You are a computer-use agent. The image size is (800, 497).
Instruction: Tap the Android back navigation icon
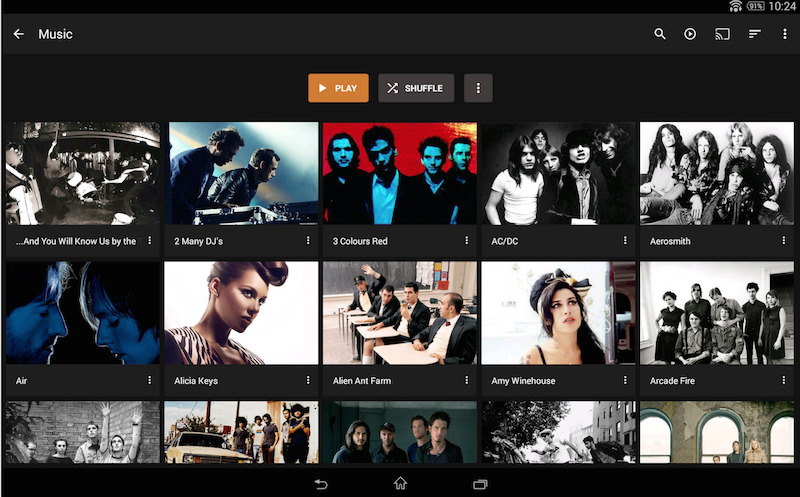pyautogui.click(x=321, y=484)
